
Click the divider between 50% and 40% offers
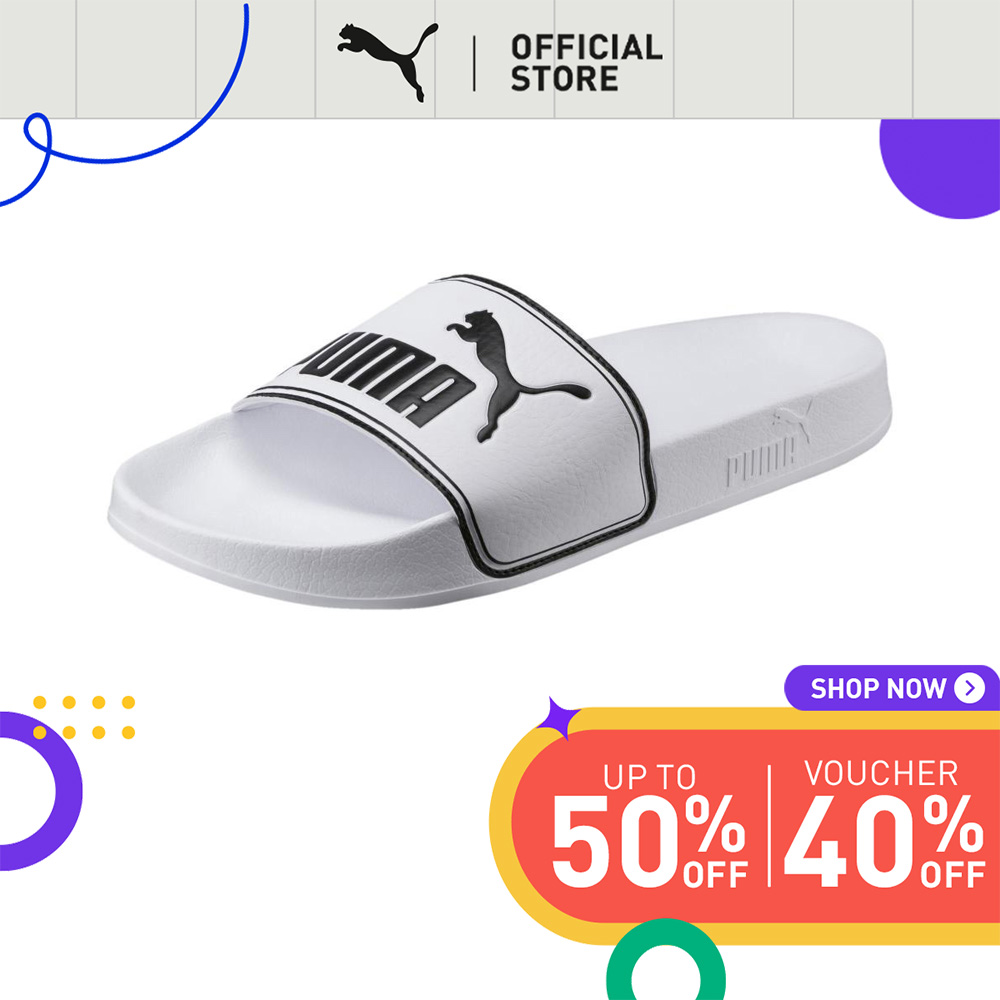coord(769,825)
